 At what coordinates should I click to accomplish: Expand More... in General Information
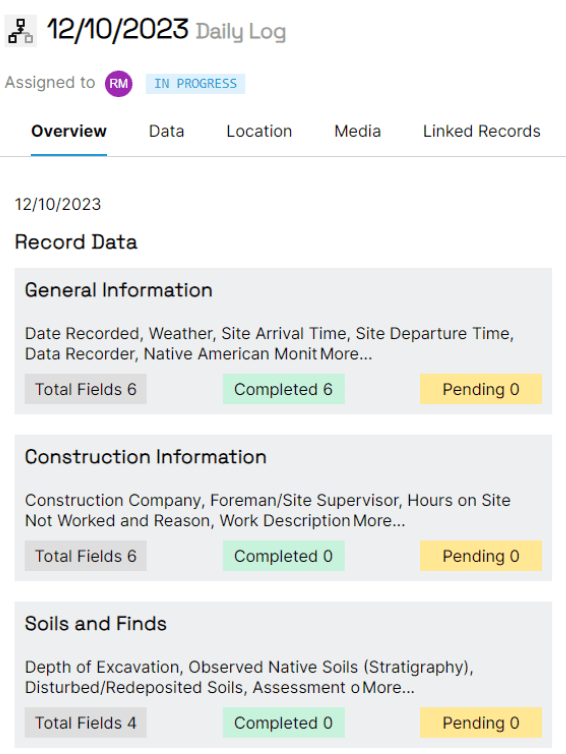pos(346,354)
